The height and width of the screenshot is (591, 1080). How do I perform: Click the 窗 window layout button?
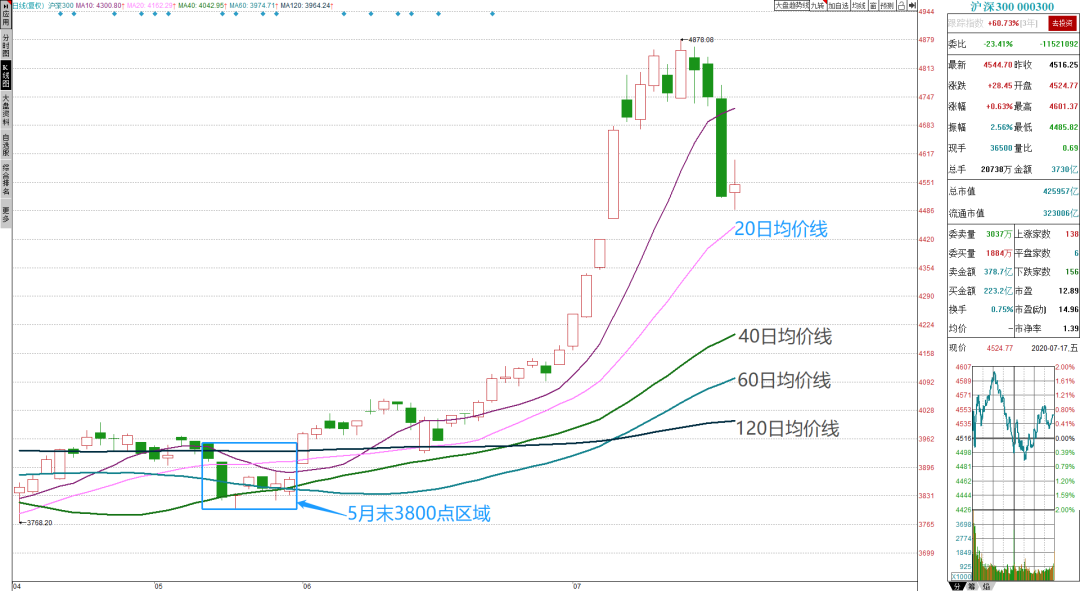click(x=873, y=6)
